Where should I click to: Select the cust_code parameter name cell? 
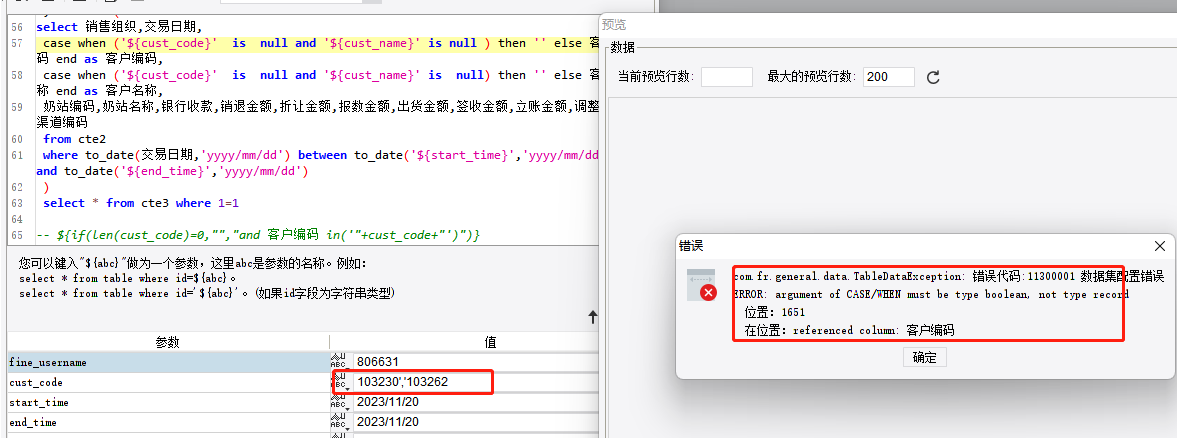(168, 382)
